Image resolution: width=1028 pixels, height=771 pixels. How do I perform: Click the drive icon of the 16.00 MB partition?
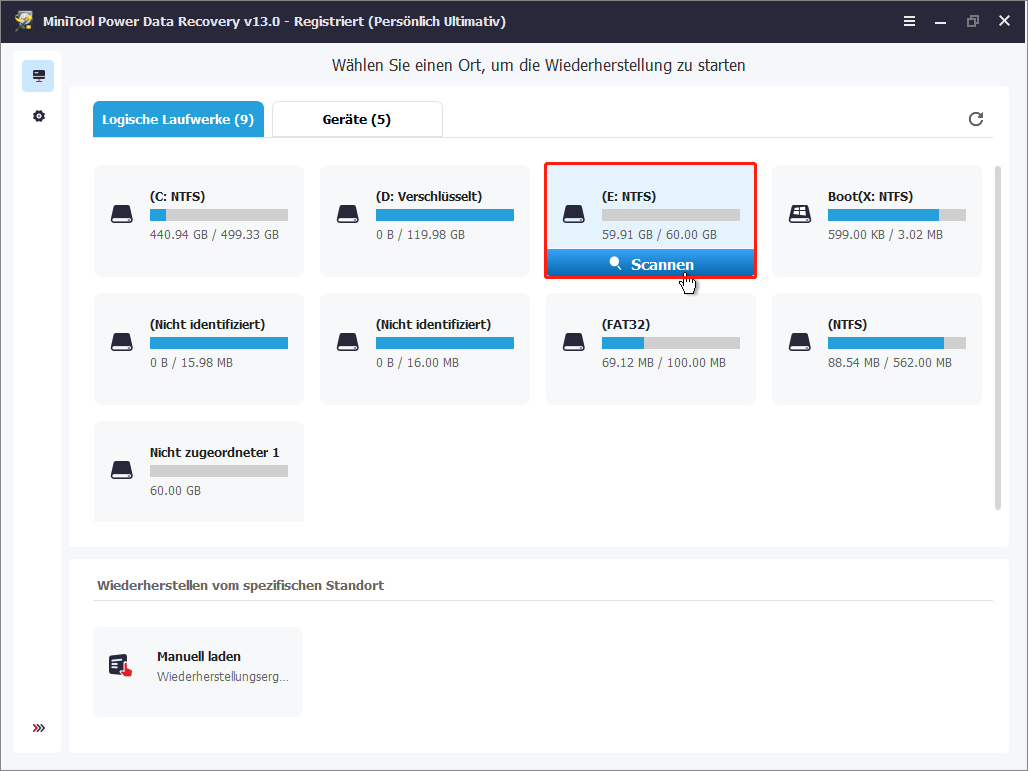click(x=347, y=342)
